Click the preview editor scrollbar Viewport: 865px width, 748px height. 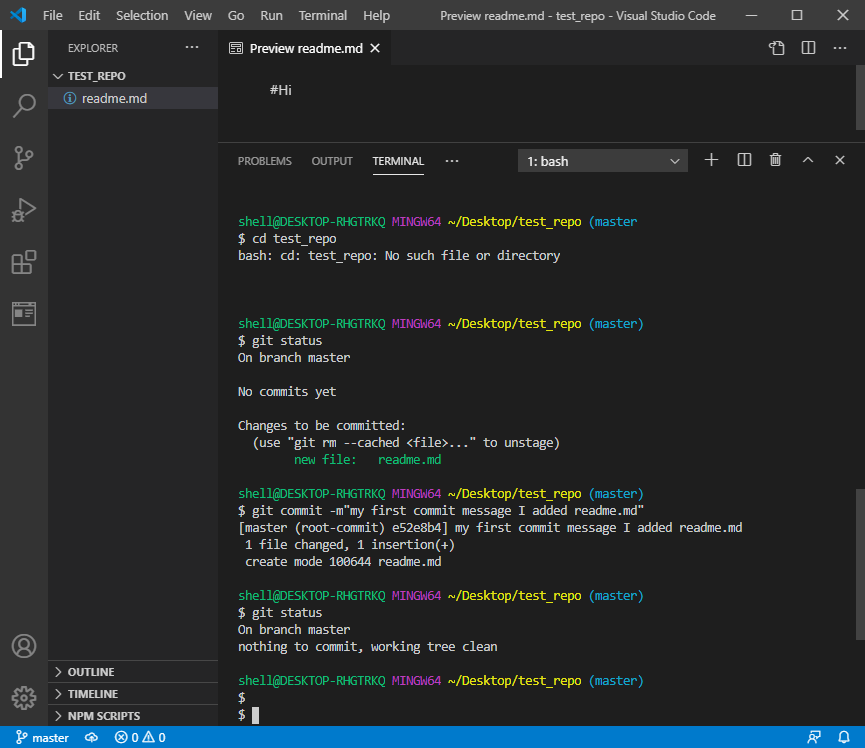[x=860, y=98]
